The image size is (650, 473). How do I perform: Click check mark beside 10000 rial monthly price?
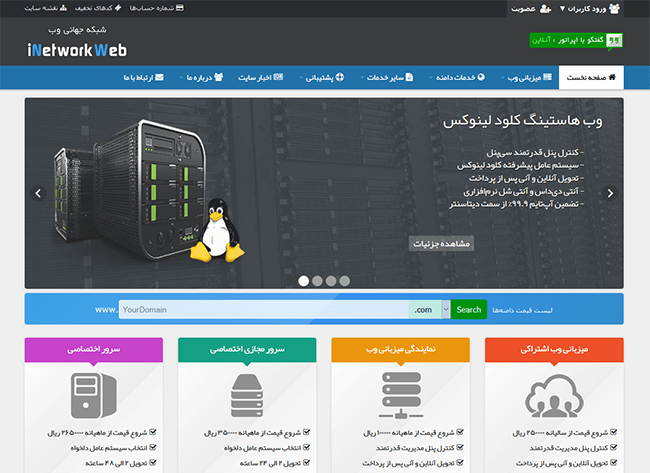460,432
